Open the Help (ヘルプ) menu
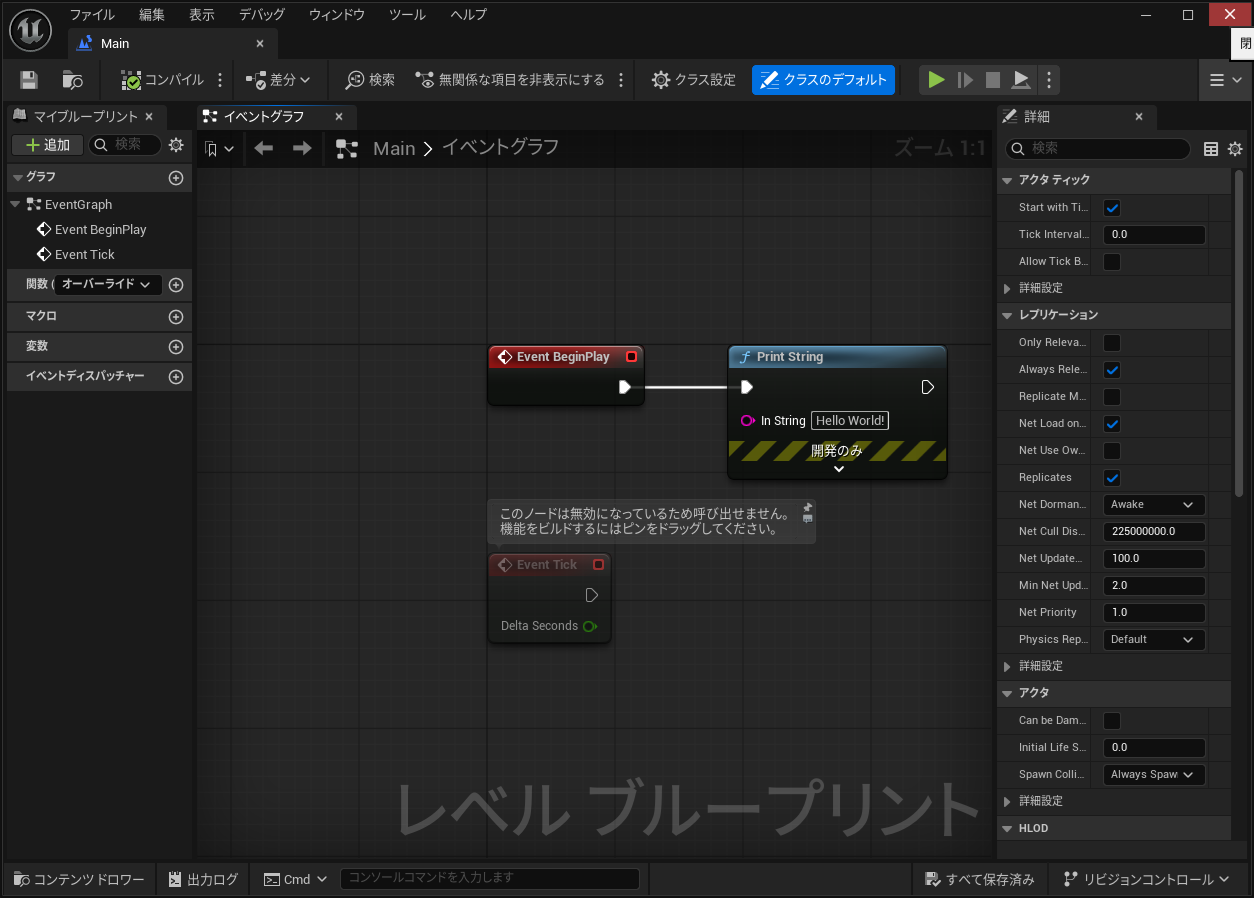This screenshot has height=898, width=1254. click(469, 15)
